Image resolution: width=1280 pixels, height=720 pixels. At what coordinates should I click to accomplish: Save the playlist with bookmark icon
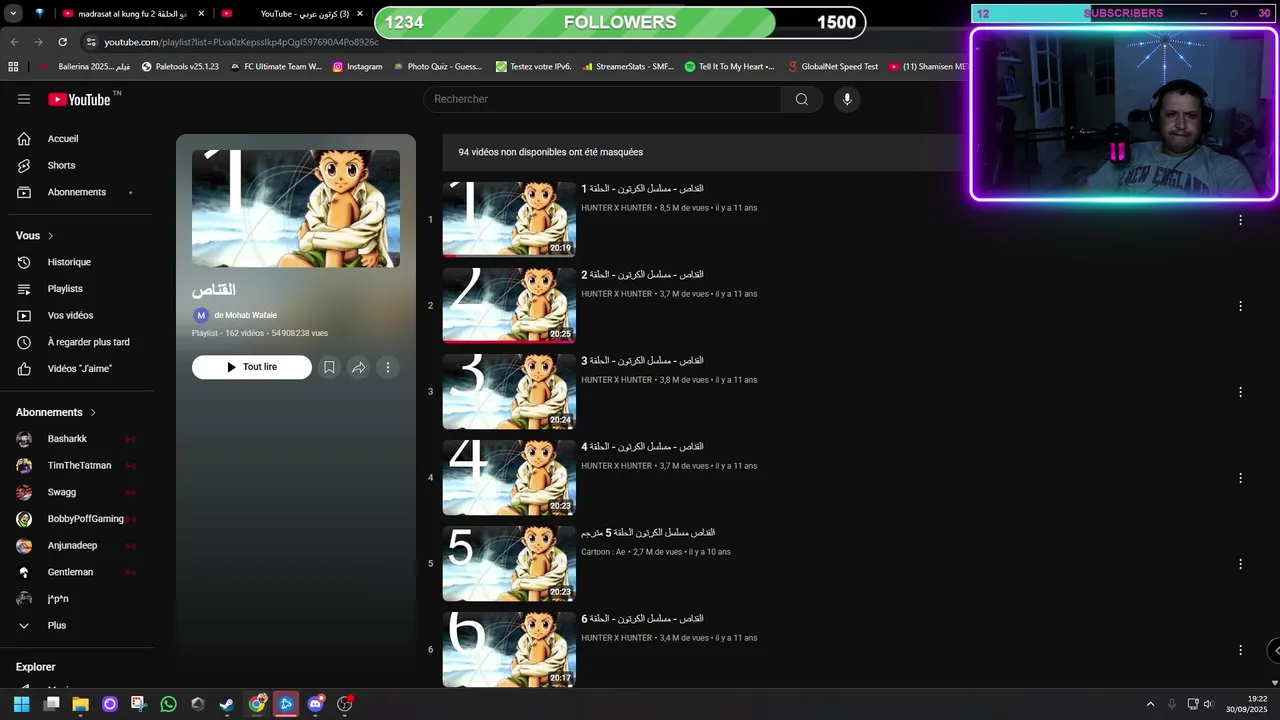[329, 367]
